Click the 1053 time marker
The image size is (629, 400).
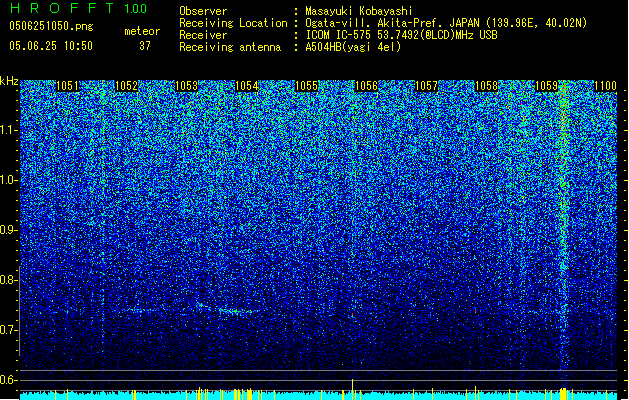(x=187, y=86)
